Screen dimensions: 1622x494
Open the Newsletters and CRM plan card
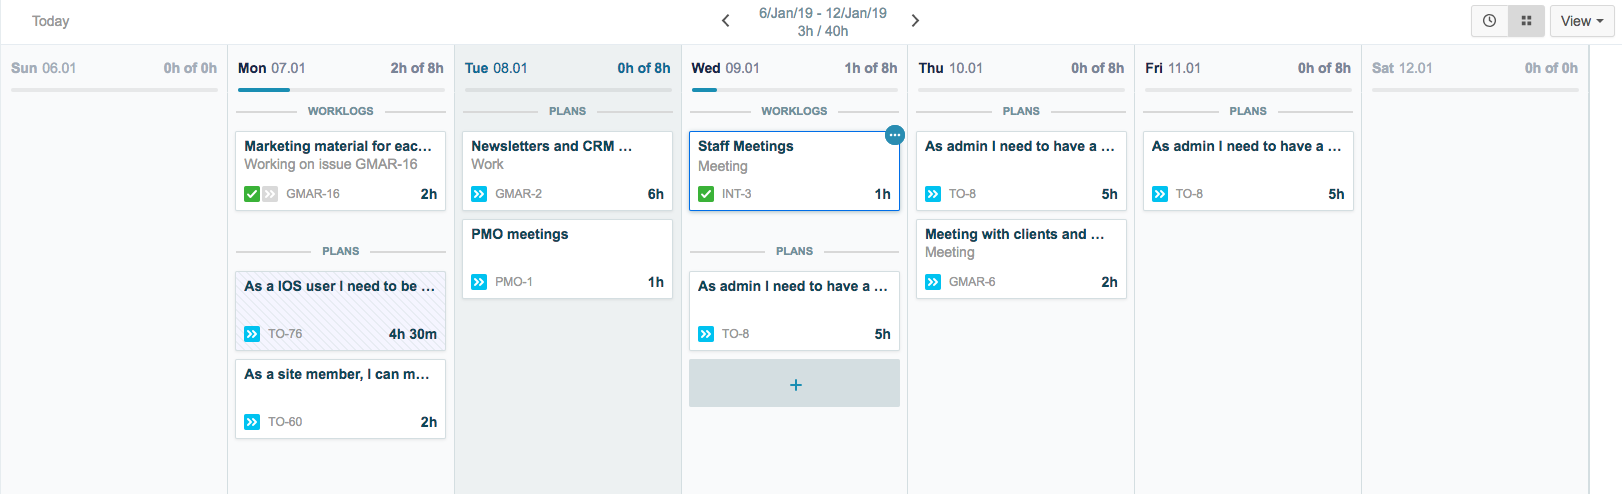[x=567, y=160]
